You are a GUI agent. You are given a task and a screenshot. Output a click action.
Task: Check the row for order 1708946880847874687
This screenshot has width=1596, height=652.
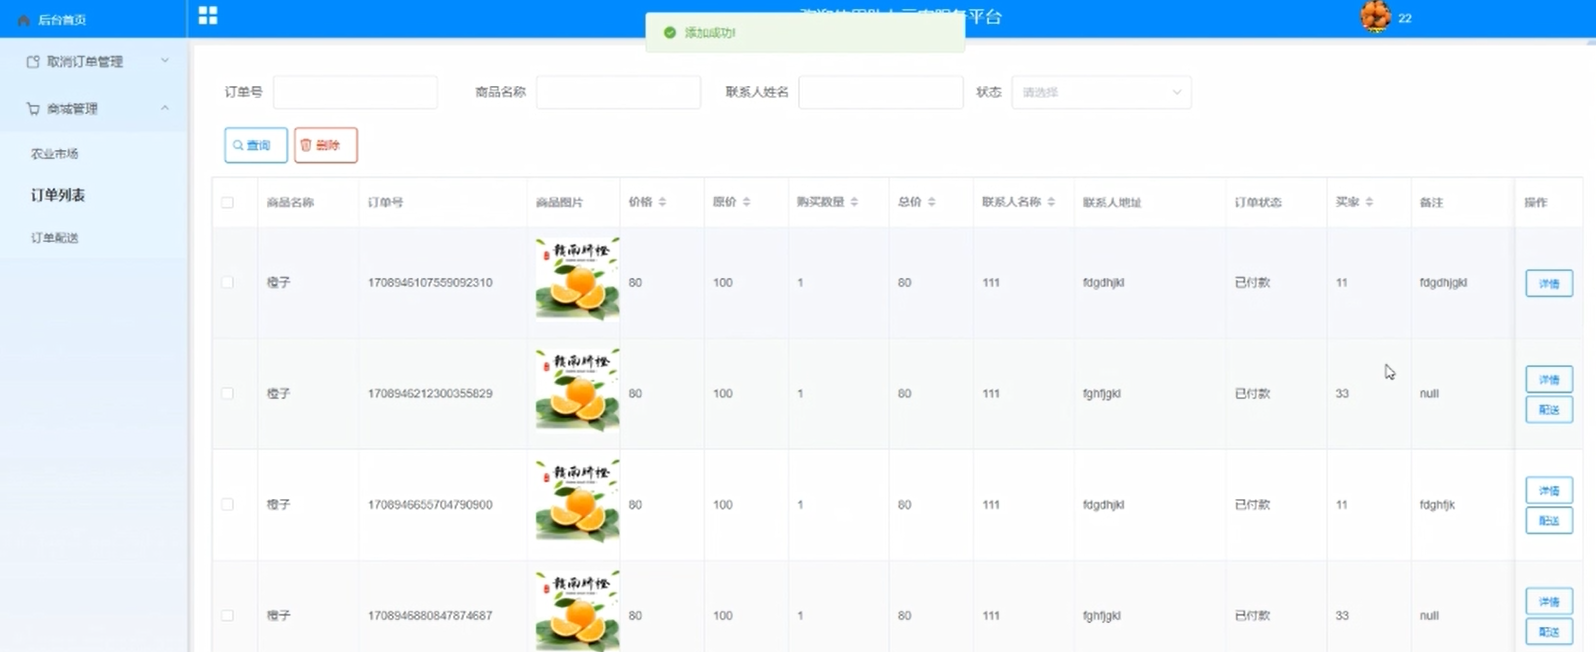(228, 616)
